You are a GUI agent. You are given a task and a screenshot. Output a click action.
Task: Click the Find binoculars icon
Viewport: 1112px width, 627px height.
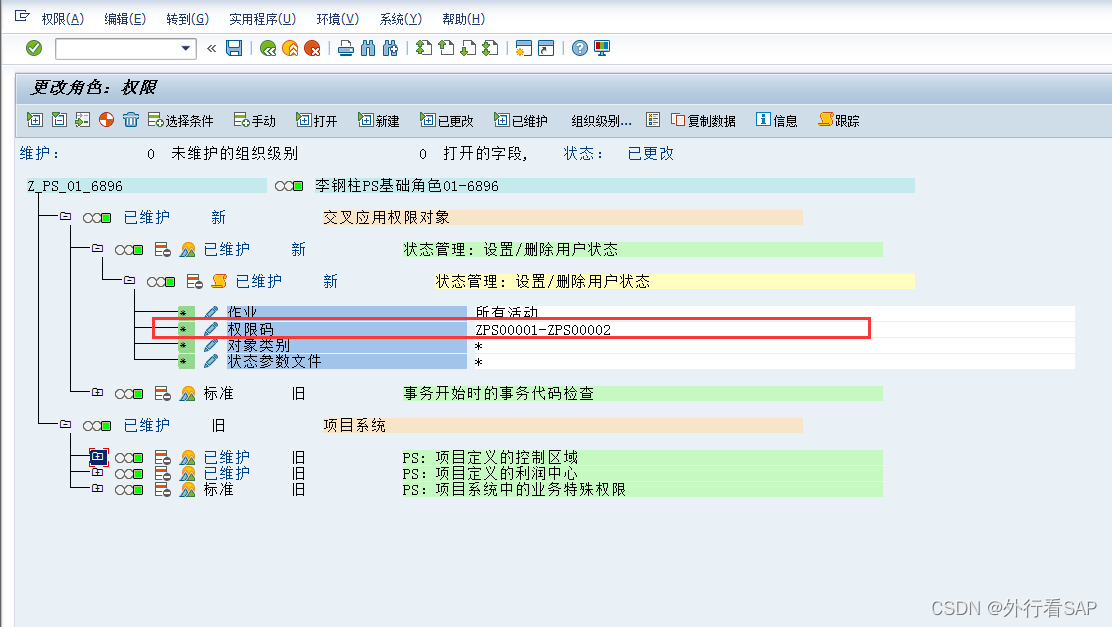coord(368,48)
